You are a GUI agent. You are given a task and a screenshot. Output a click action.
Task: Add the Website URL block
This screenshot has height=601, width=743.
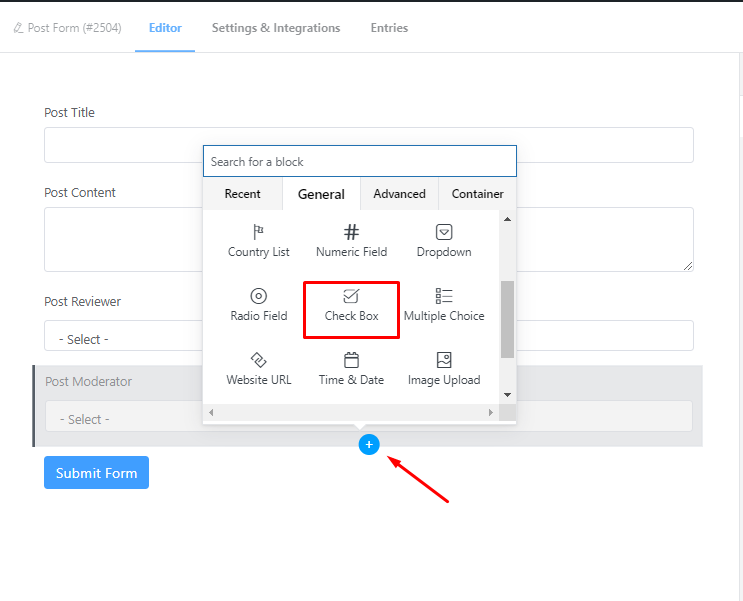(258, 369)
